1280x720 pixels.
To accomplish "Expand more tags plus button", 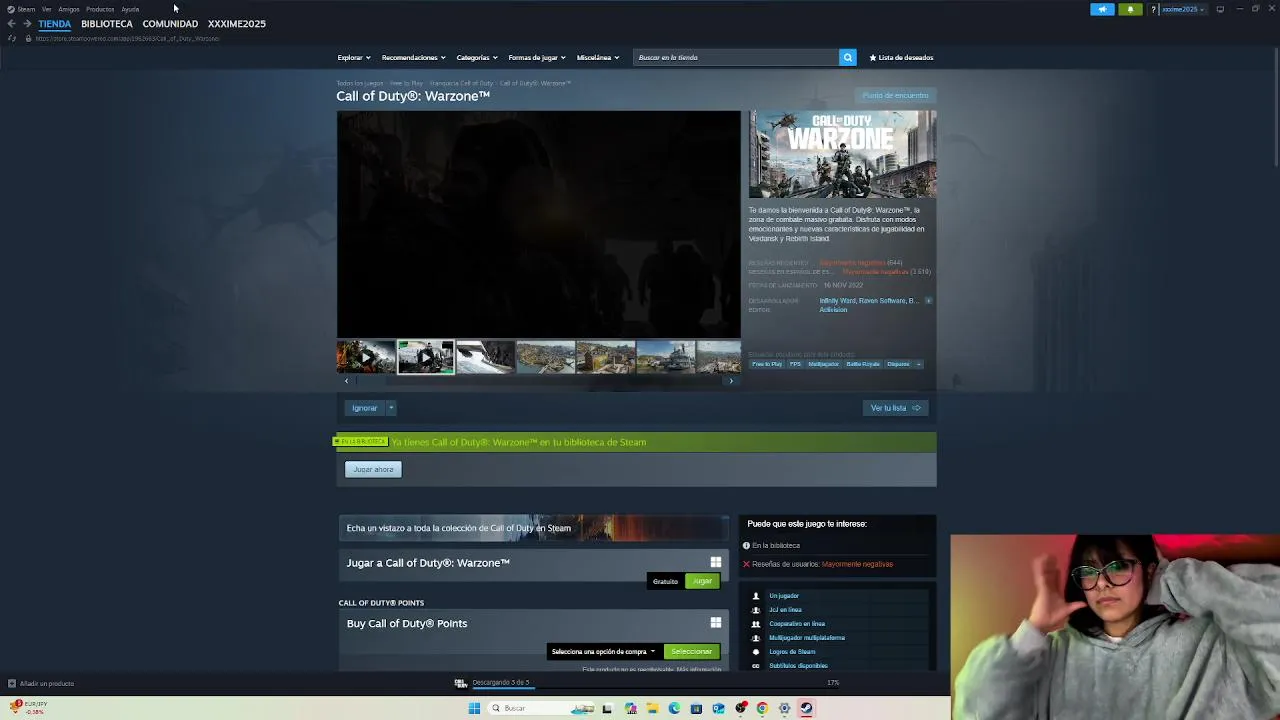I will tap(918, 364).
